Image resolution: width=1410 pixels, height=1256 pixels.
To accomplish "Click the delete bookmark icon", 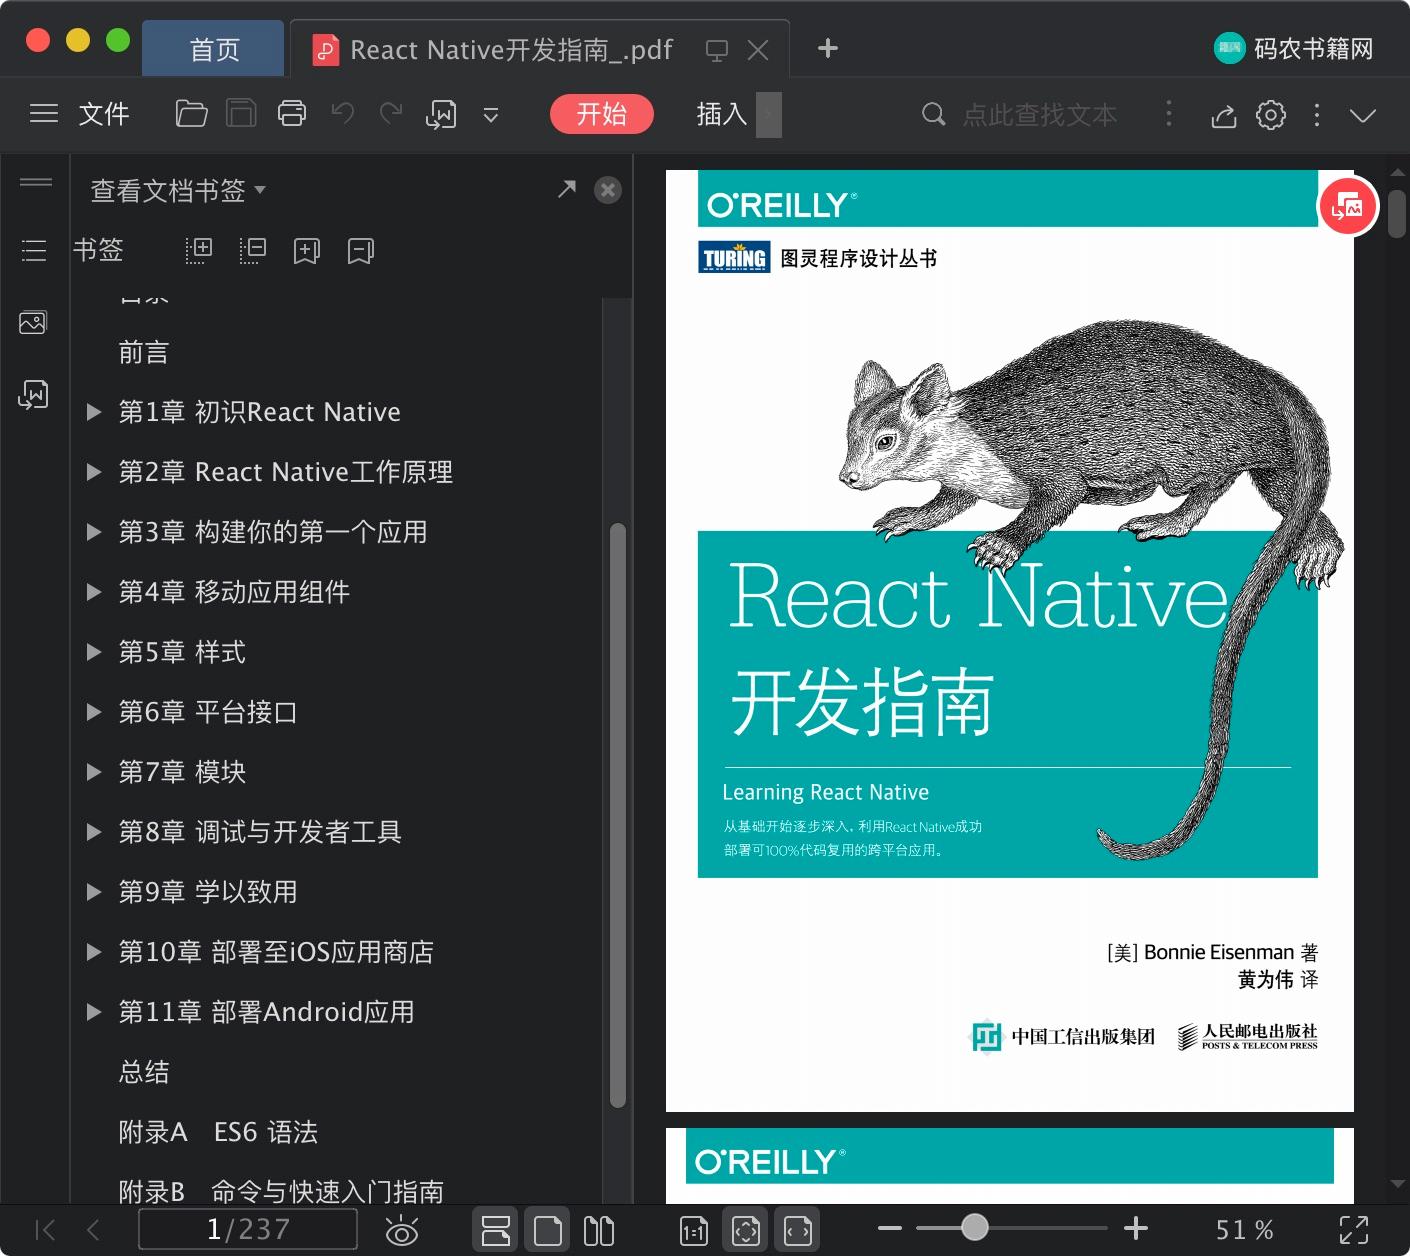I will click(x=361, y=250).
